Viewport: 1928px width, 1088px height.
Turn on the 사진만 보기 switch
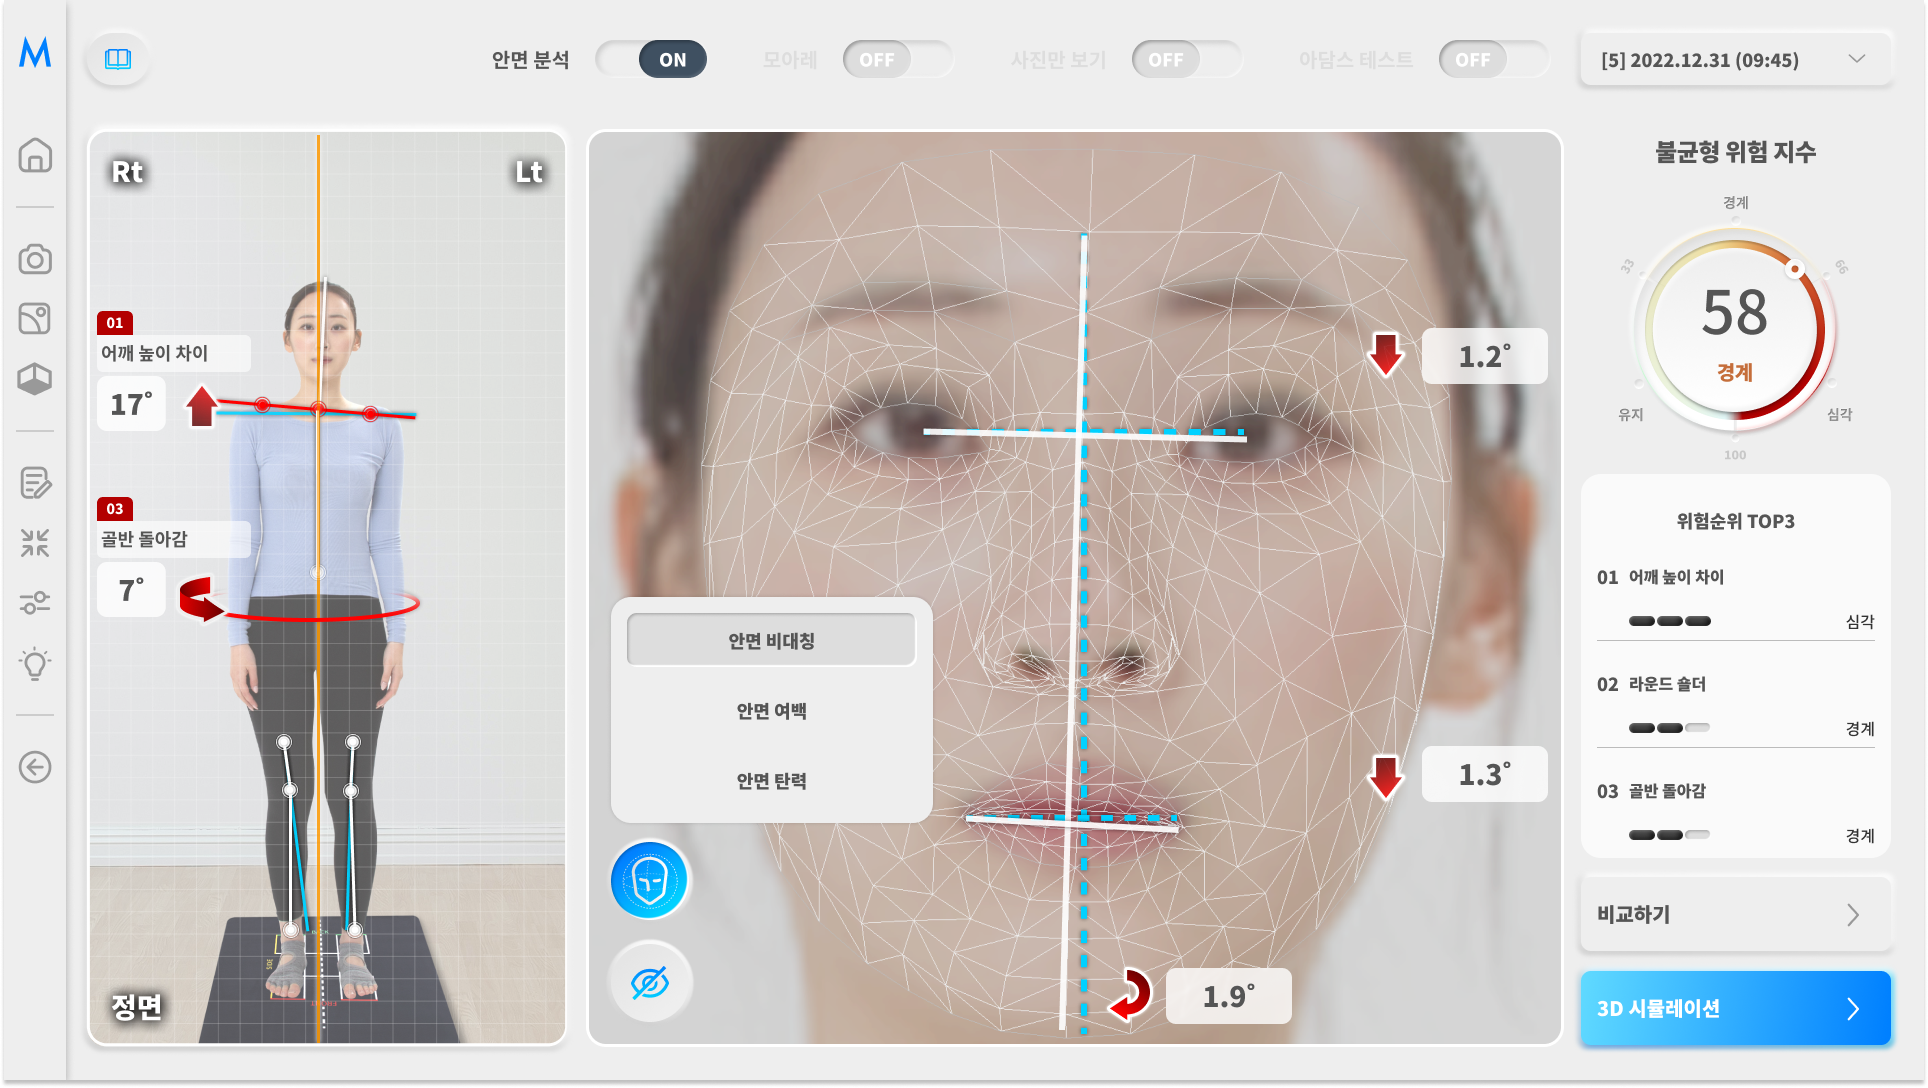[1186, 60]
